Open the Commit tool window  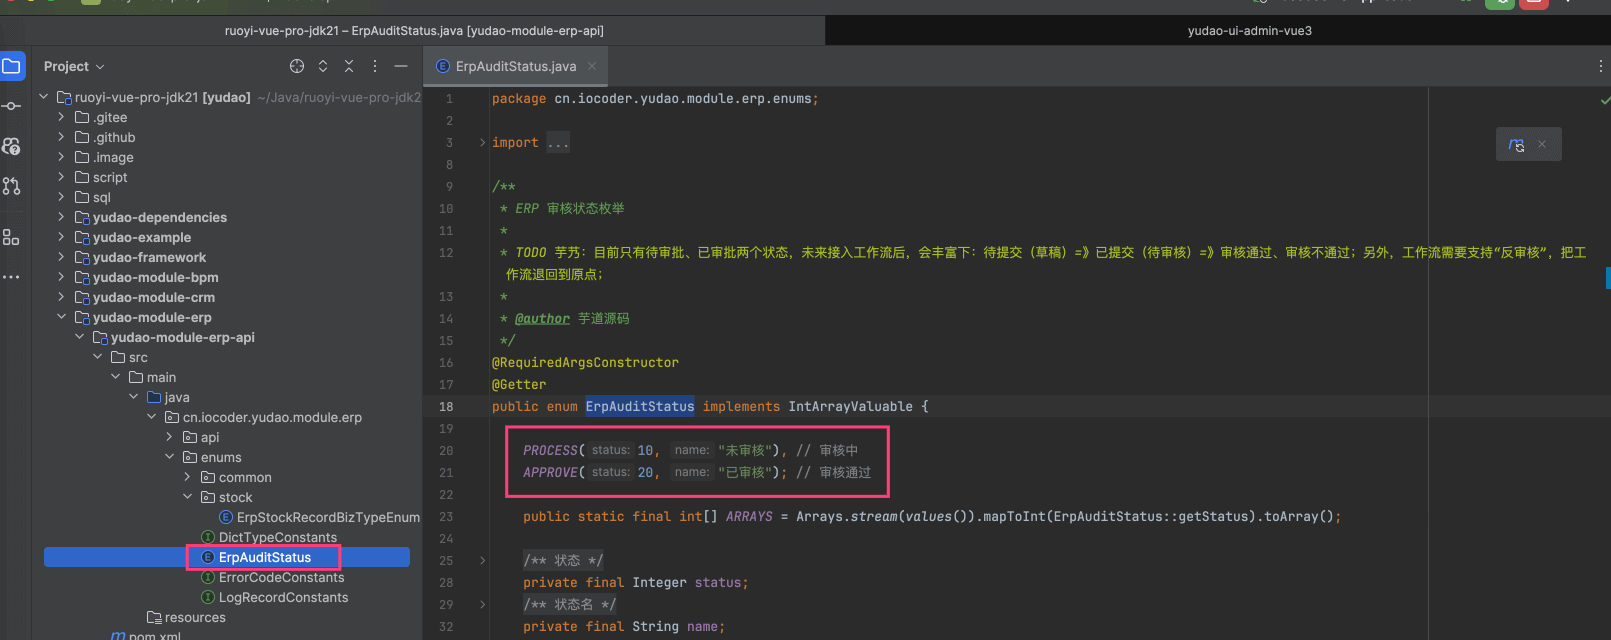(x=12, y=106)
